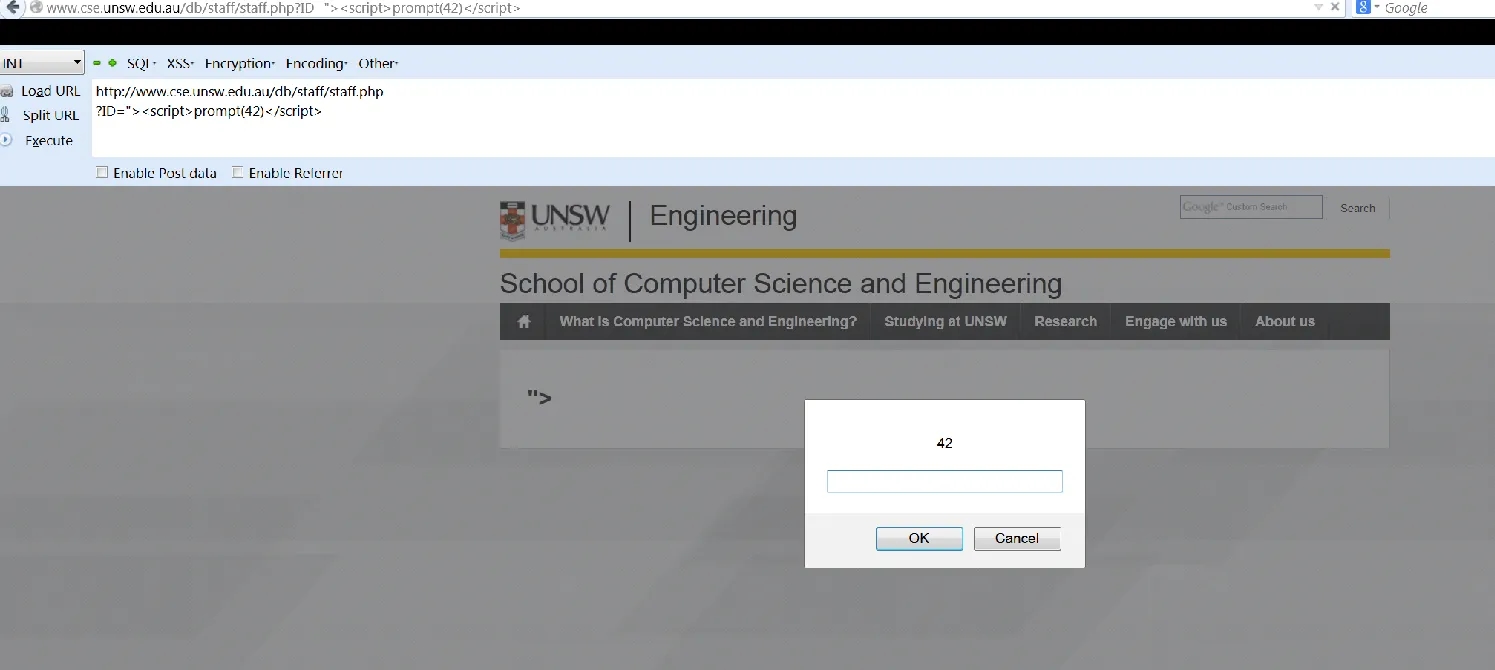Viewport: 1495px width, 670px height.
Task: Click the globe icon in address bar
Action: pyautogui.click(x=36, y=8)
